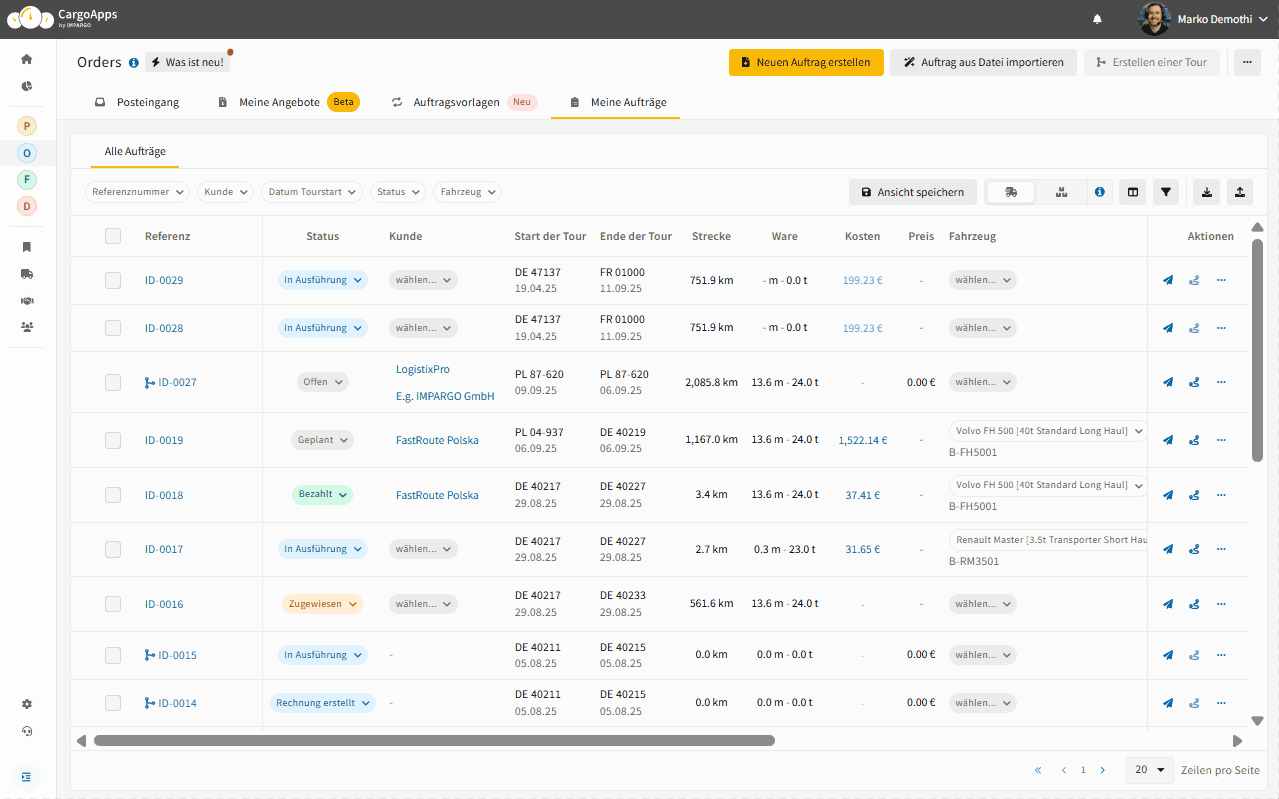The height and width of the screenshot is (799, 1279).
Task: Select all orders with header checkbox
Action: click(113, 236)
